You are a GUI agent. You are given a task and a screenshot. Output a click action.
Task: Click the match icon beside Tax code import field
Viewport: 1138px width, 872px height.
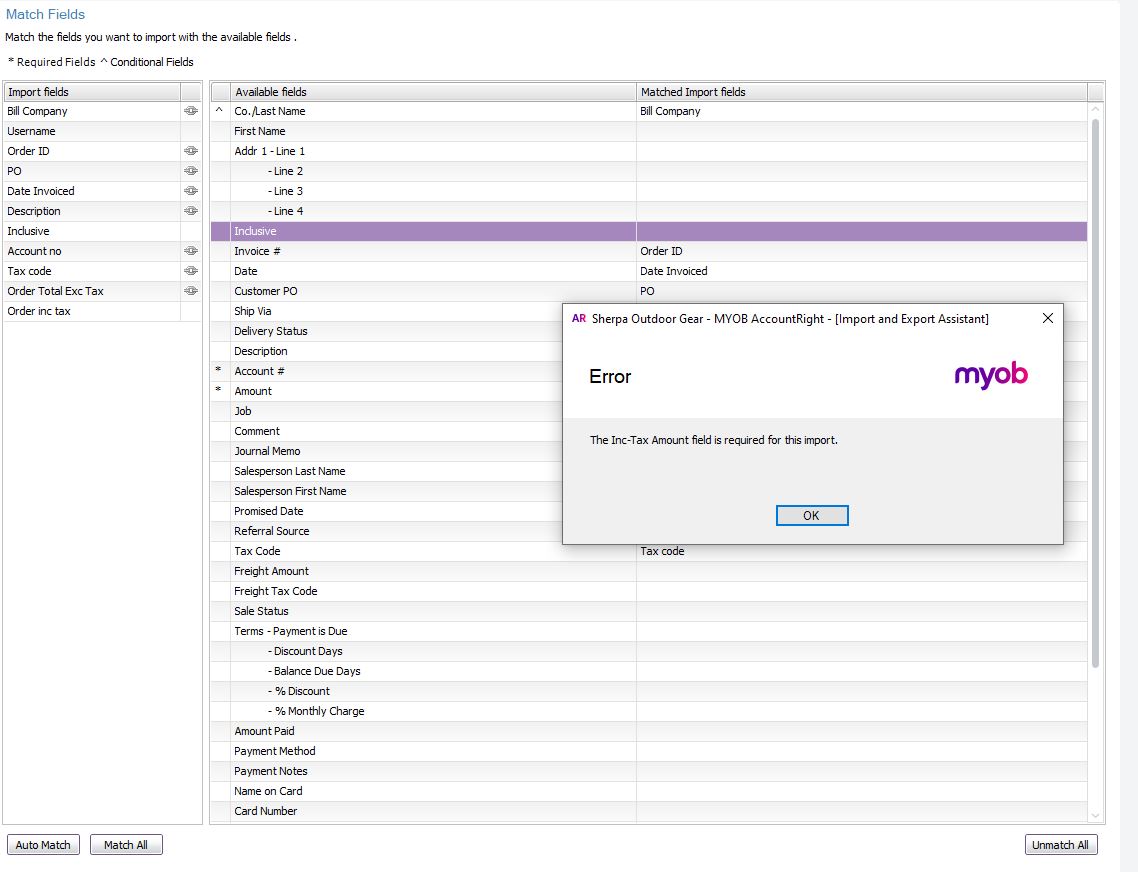pyautogui.click(x=191, y=271)
